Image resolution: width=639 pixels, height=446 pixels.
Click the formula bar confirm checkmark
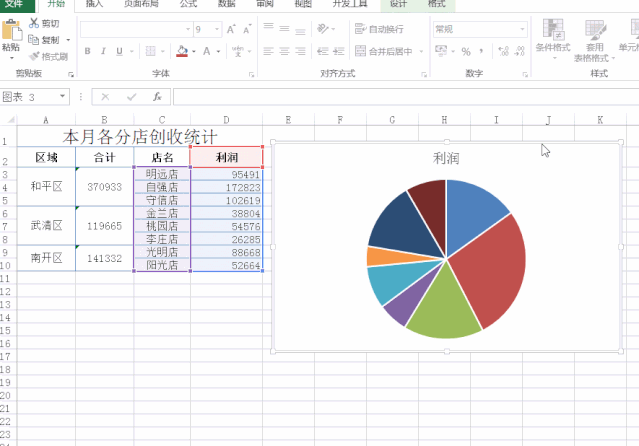tap(131, 97)
